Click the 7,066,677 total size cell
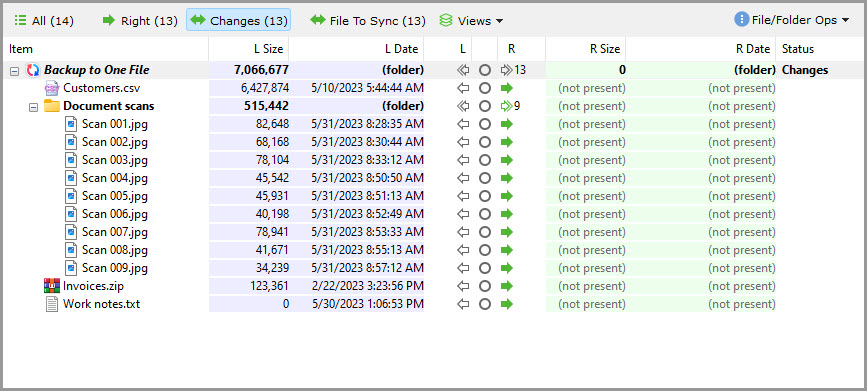Image resolution: width=867 pixels, height=391 pixels. (x=262, y=70)
